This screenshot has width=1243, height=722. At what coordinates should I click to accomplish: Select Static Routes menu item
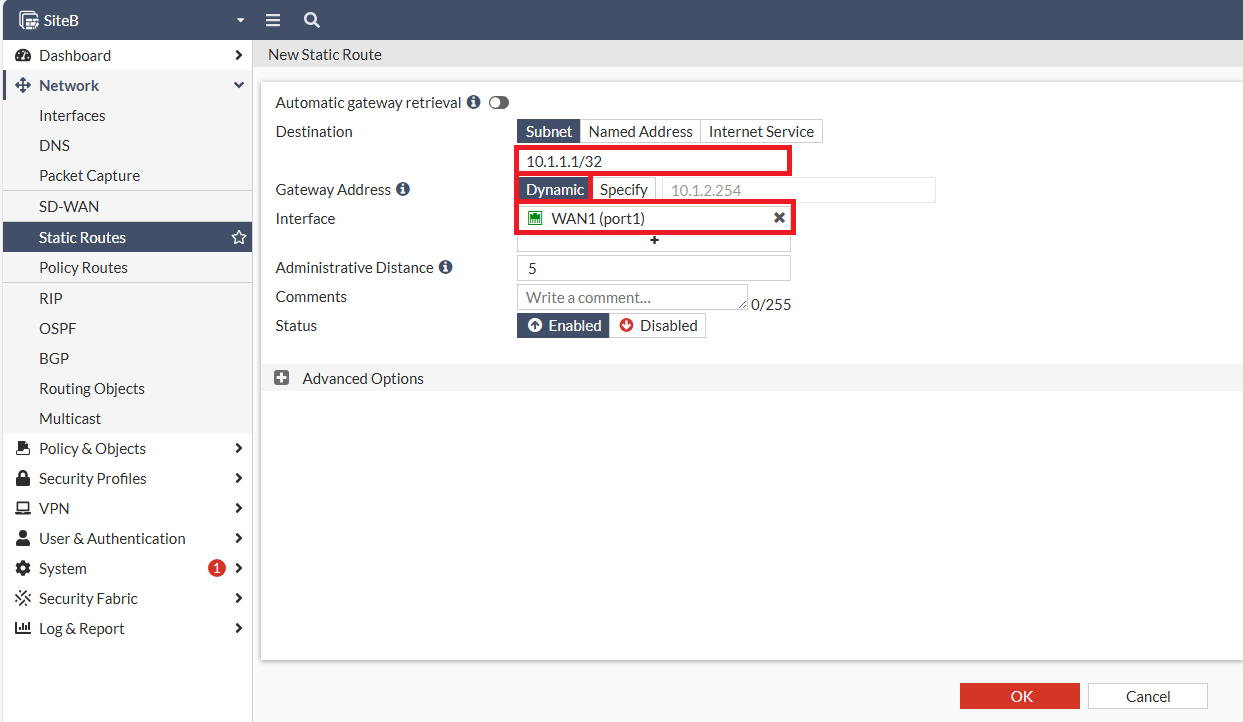tap(127, 237)
